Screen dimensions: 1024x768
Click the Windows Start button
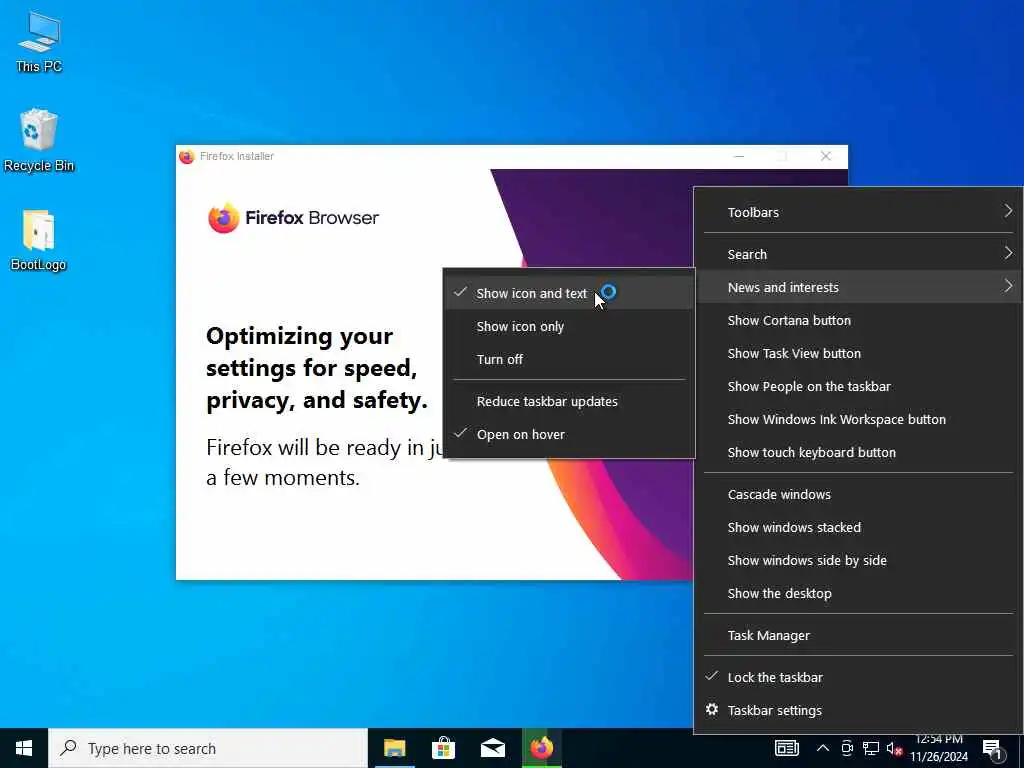point(24,748)
